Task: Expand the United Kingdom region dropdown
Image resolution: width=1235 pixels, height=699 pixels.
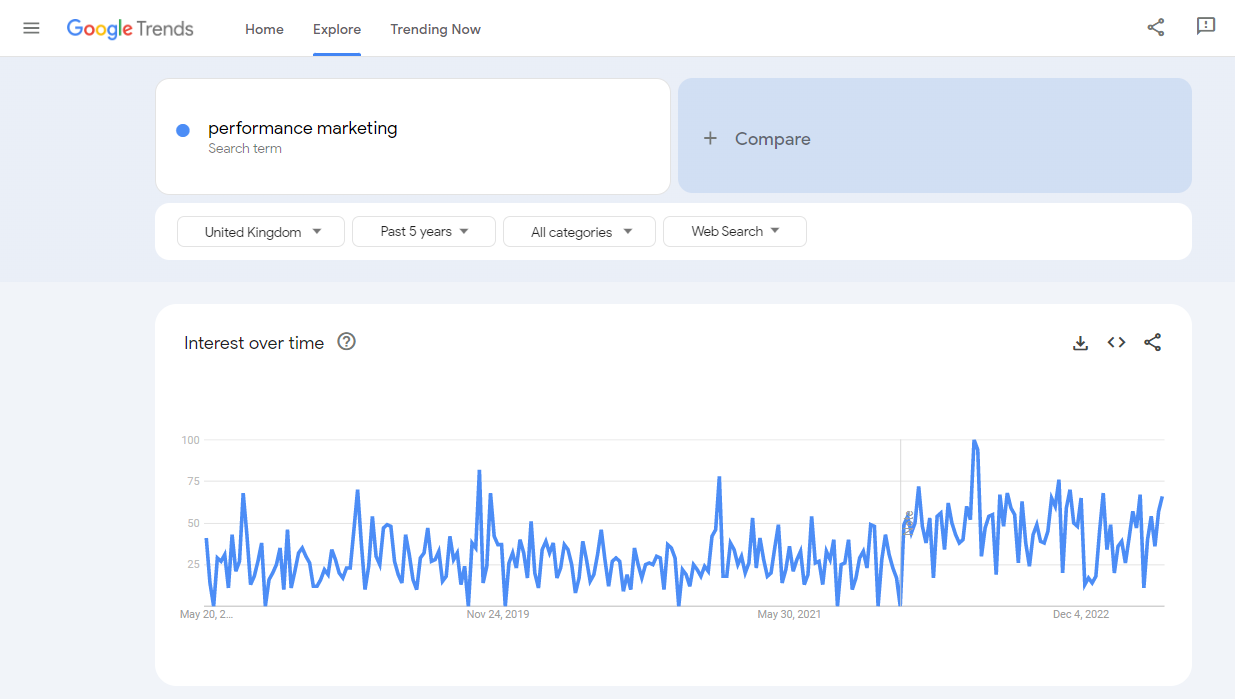Action: pos(261,232)
